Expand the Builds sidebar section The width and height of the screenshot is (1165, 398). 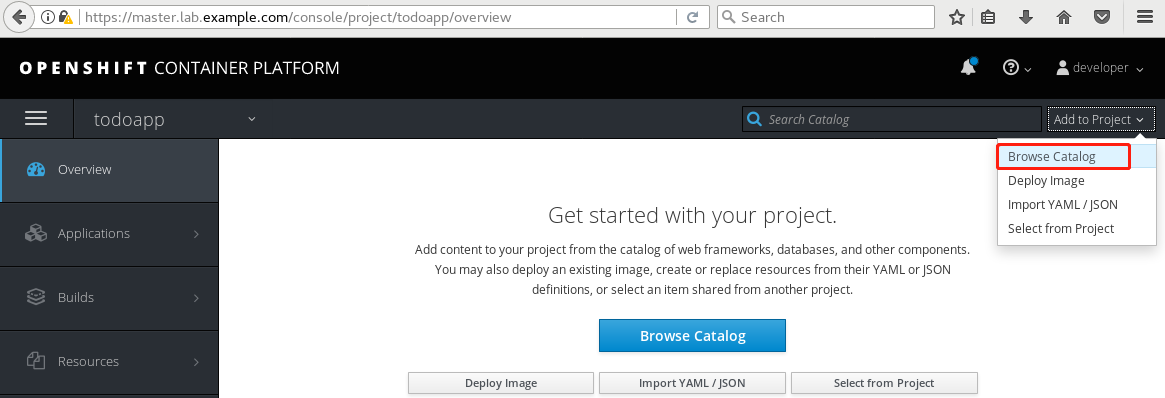click(109, 297)
